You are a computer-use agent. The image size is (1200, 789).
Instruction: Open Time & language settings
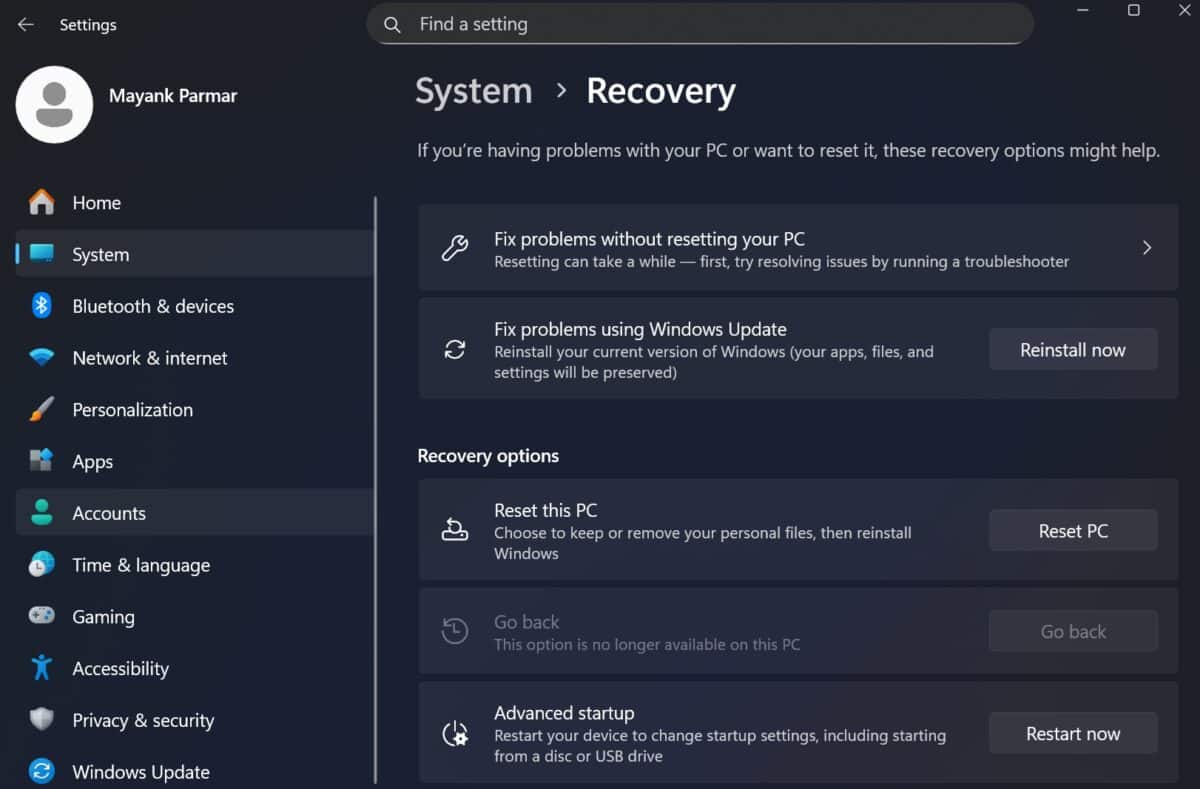[195, 565]
